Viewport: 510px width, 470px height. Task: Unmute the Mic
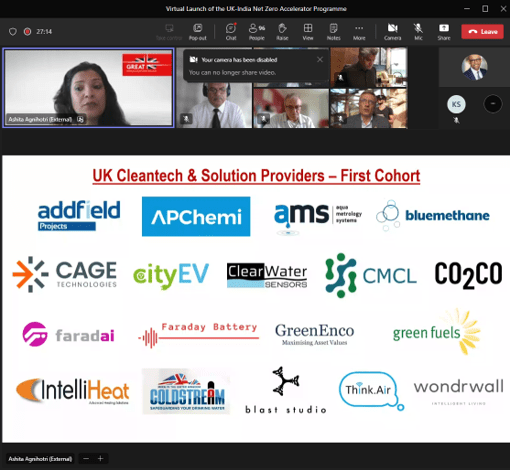418,32
